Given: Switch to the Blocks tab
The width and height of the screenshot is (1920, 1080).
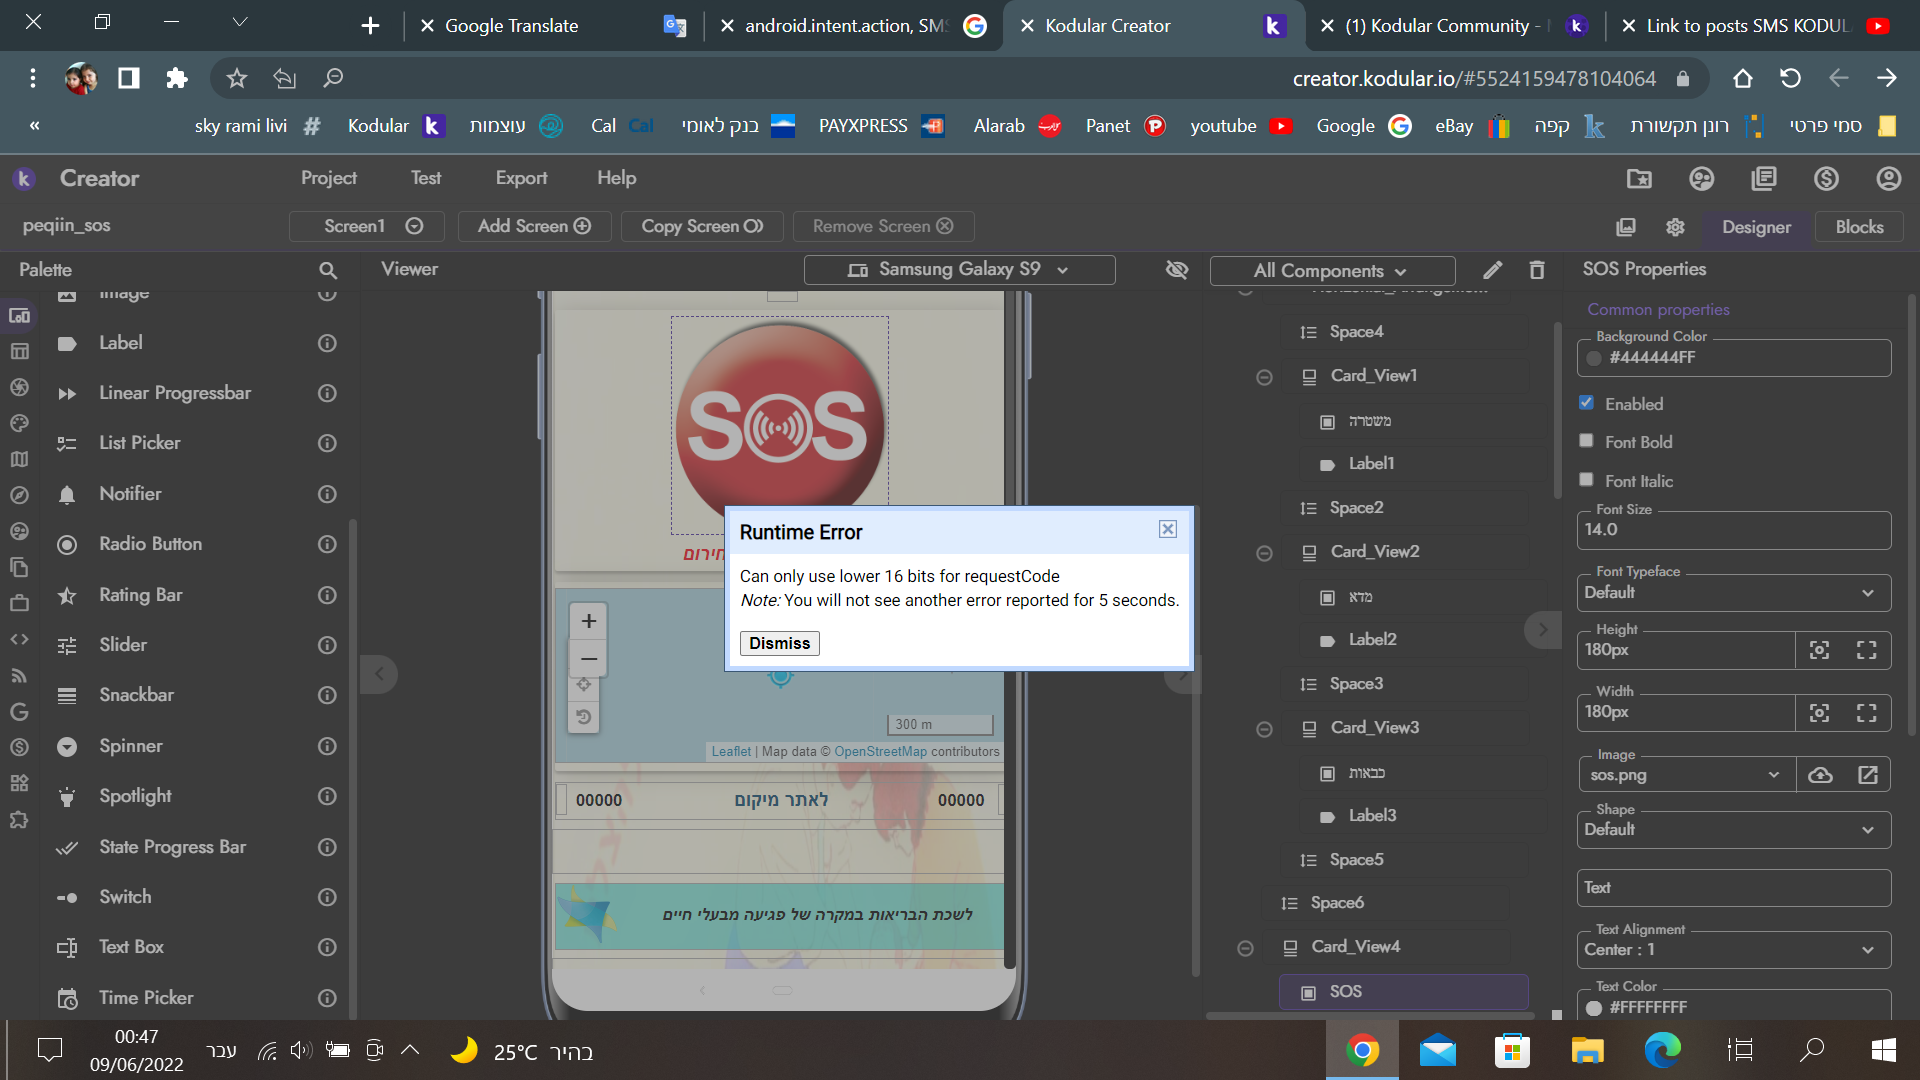Looking at the screenshot, I should coord(1859,227).
